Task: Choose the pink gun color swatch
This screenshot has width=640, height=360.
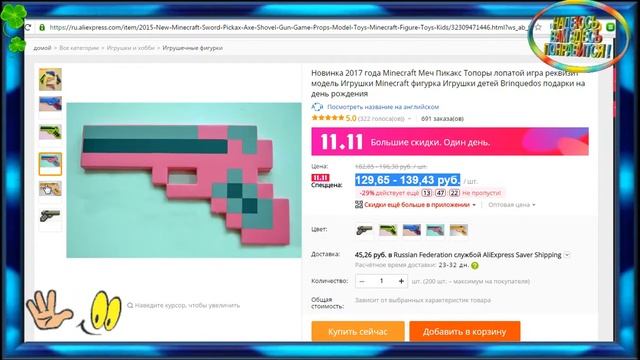Action: point(435,230)
